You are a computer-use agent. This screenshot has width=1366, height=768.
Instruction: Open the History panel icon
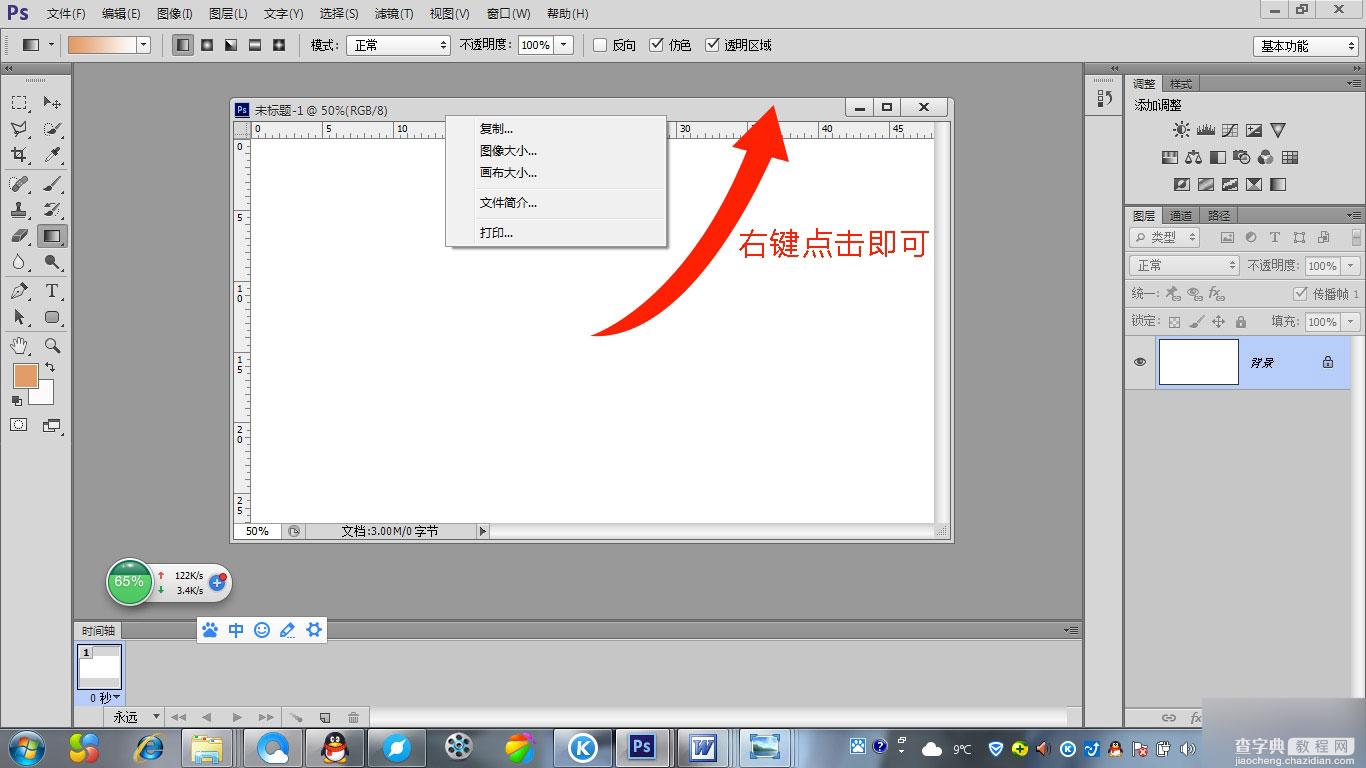pyautogui.click(x=1104, y=98)
